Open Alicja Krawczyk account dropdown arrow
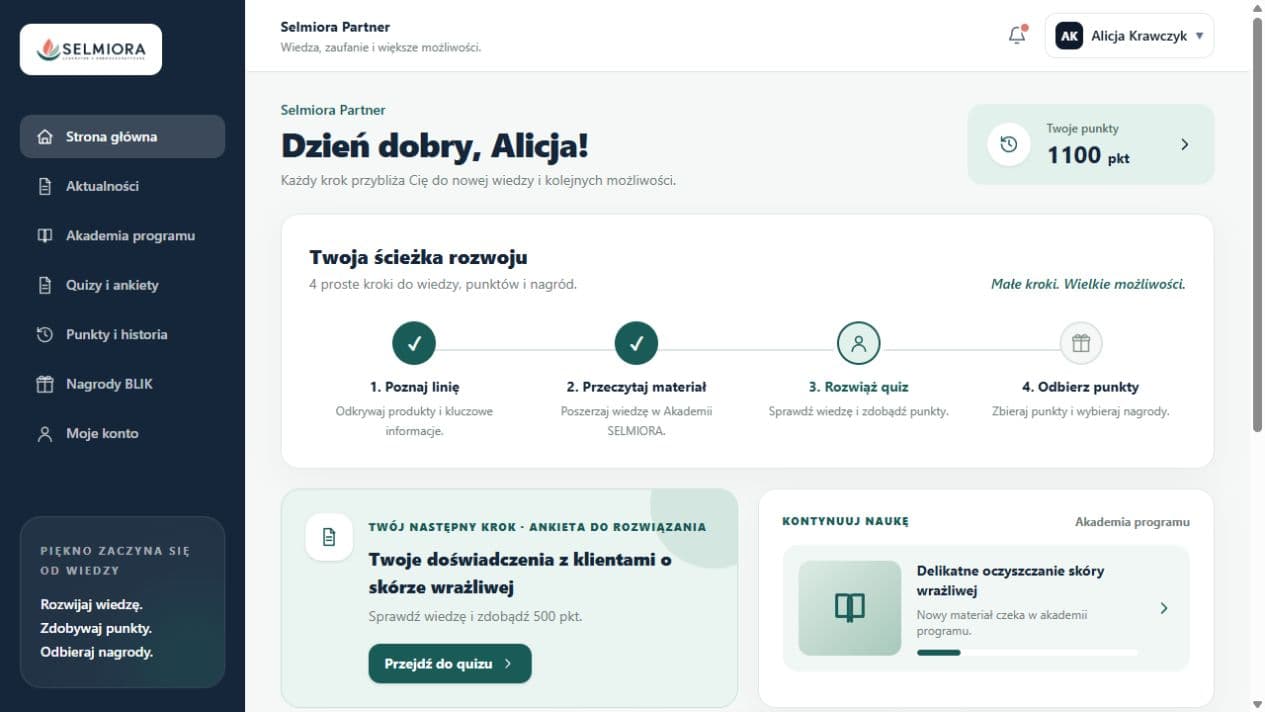 1199,36
